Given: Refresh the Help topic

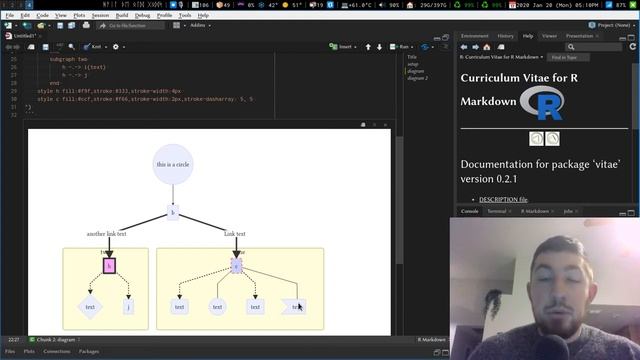Looking at the screenshot, I should (633, 47).
